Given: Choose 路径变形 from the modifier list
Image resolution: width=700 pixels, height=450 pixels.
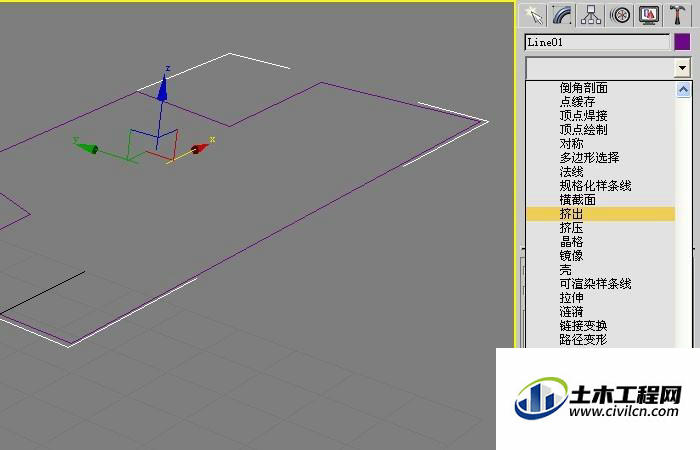Looking at the screenshot, I should [583, 340].
